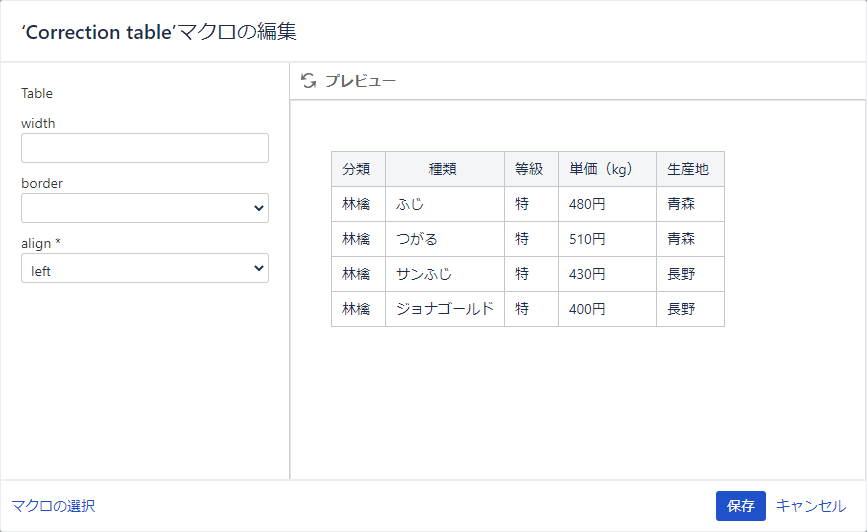The image size is (867, 532).
Task: Click the preview refresh icon
Action: pos(309,81)
